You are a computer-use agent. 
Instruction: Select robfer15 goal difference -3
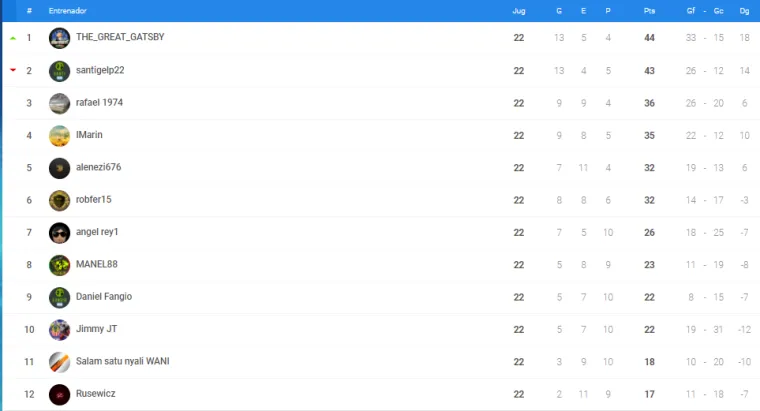tap(744, 200)
